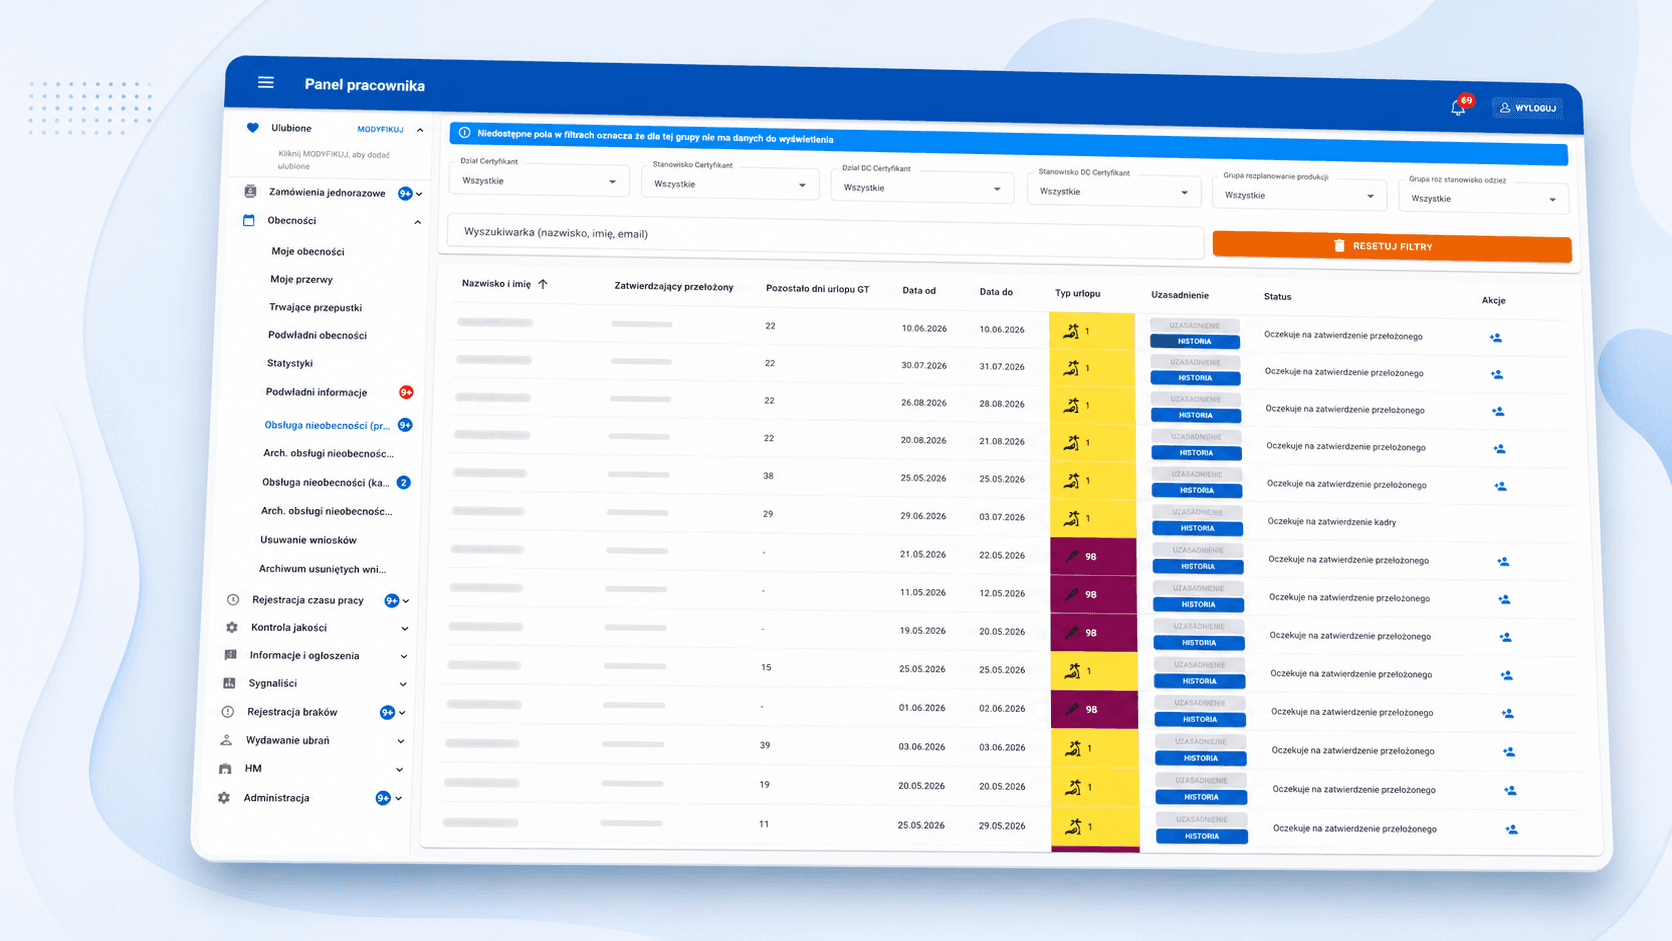Click the person action icon in the 01.06.2026 row

1508,714
